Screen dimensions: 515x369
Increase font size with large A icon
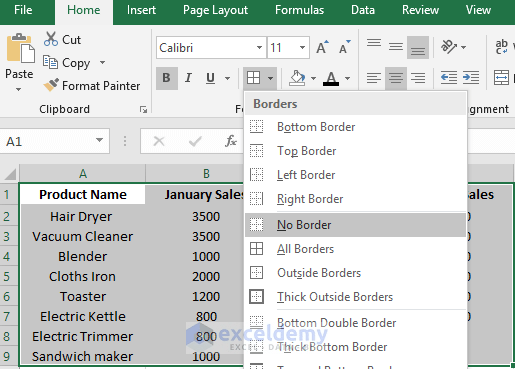(x=322, y=47)
